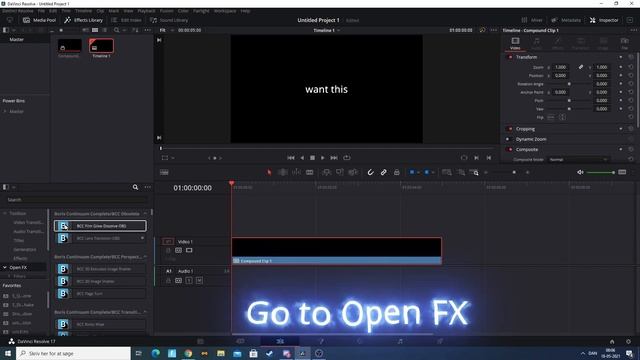Image resolution: width=640 pixels, height=360 pixels.
Task: Enable the Dynamic Zoom switch
Action: pyautogui.click(x=509, y=139)
